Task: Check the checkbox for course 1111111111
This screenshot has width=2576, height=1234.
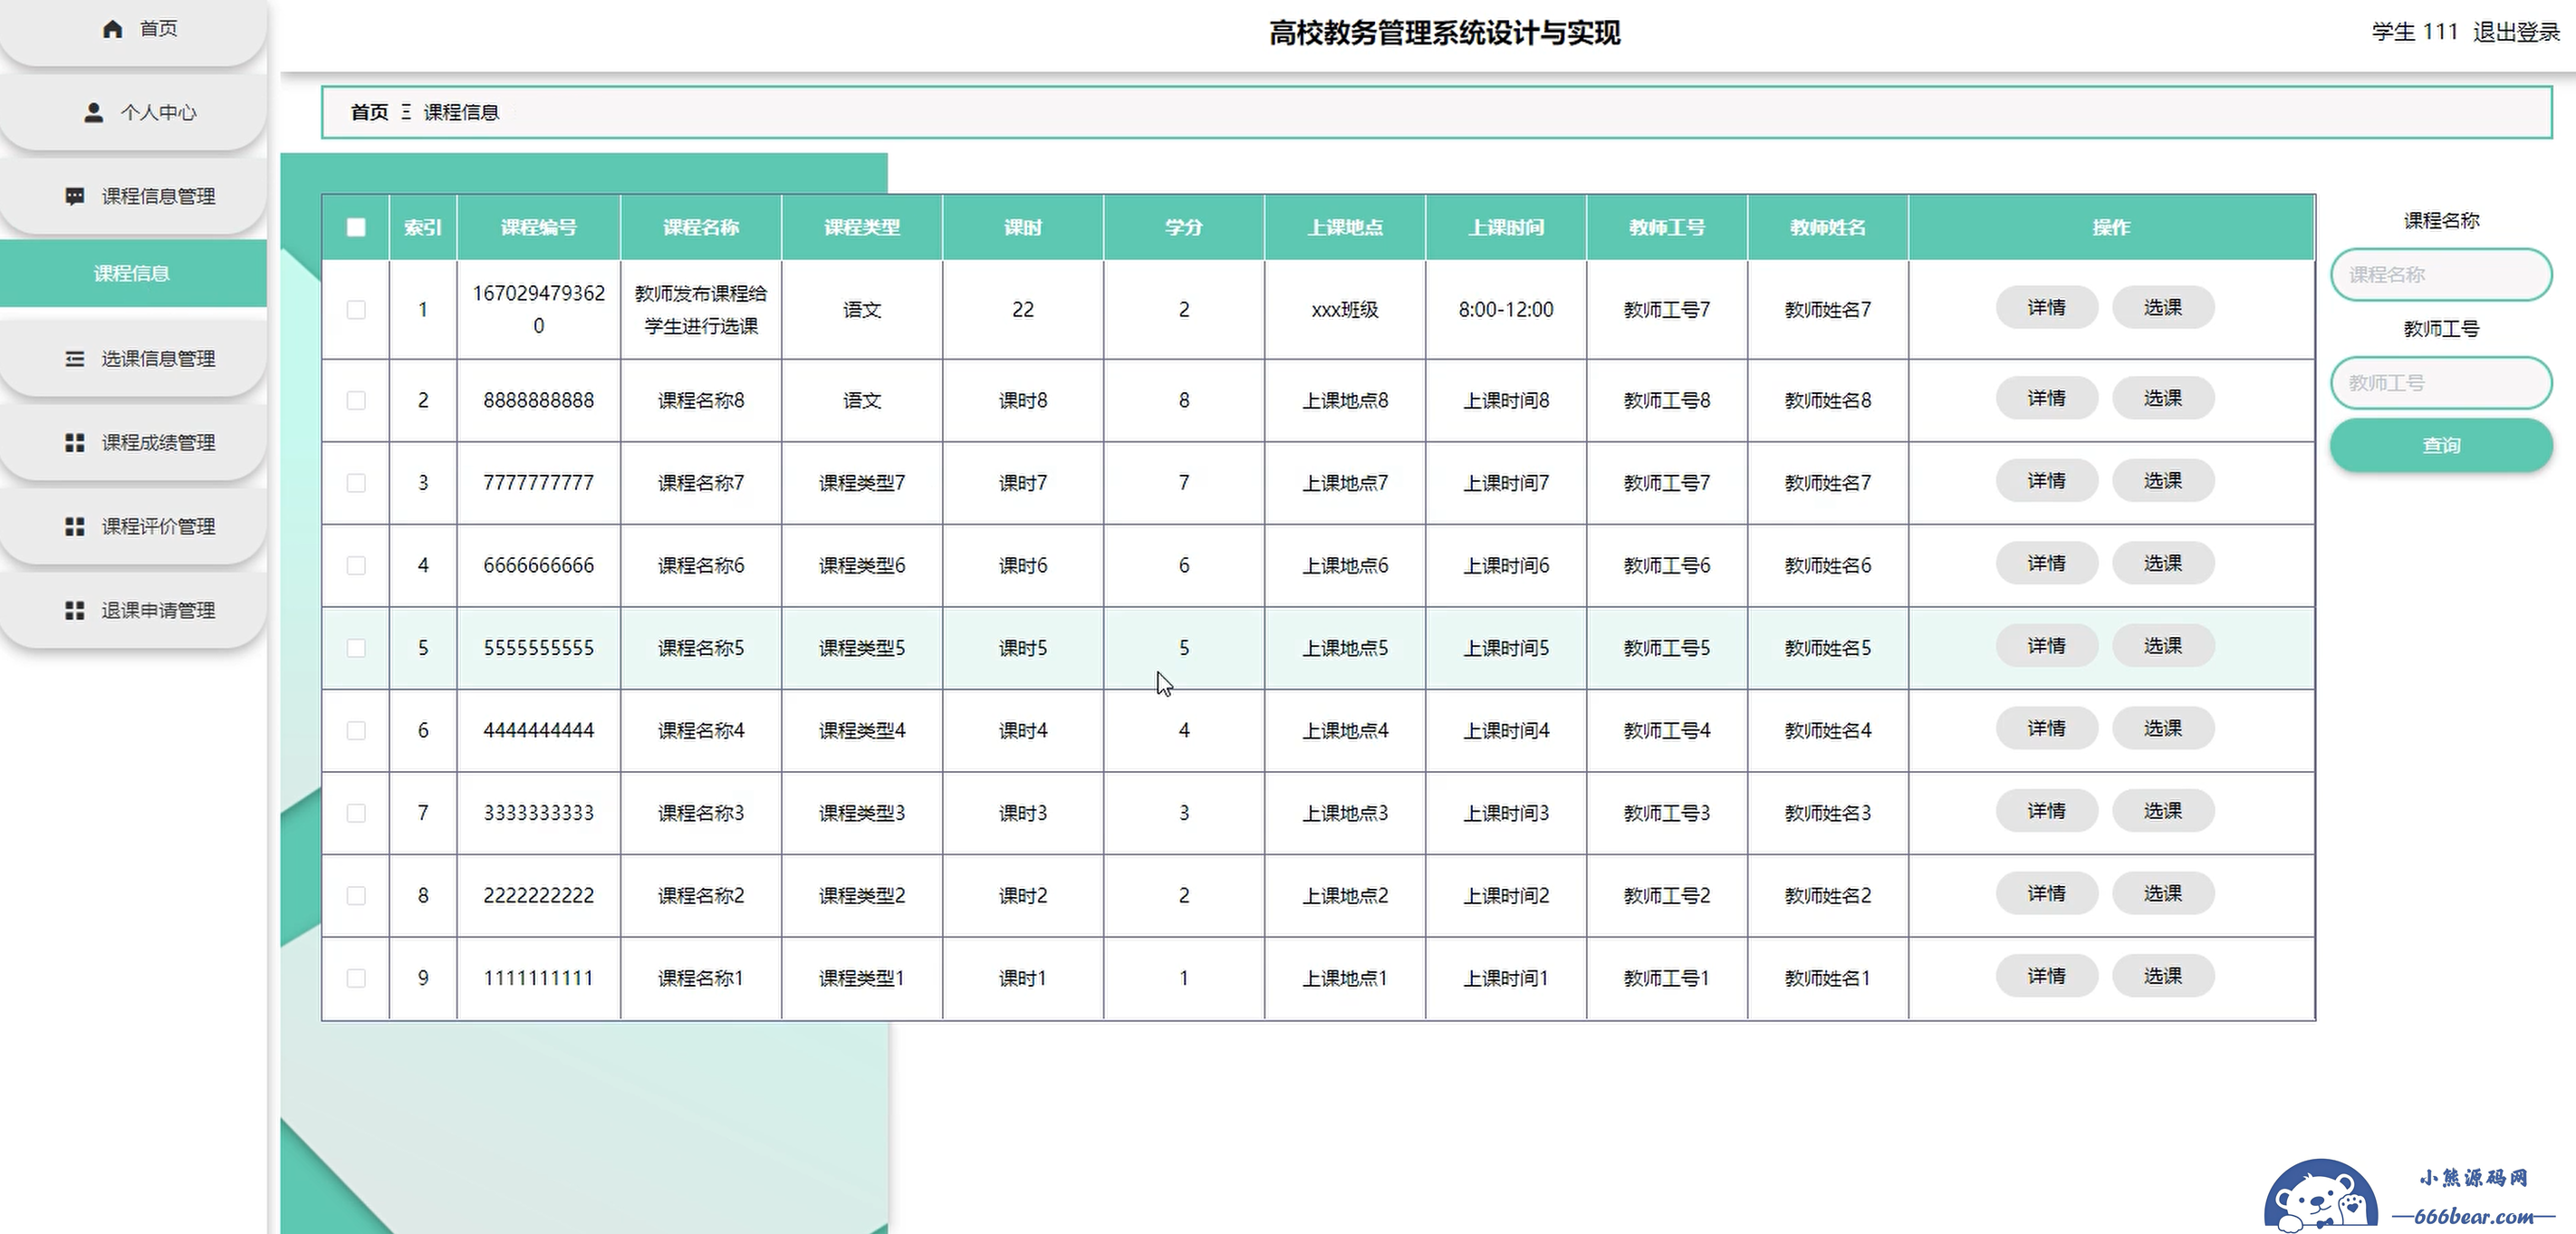Action: pyautogui.click(x=356, y=978)
